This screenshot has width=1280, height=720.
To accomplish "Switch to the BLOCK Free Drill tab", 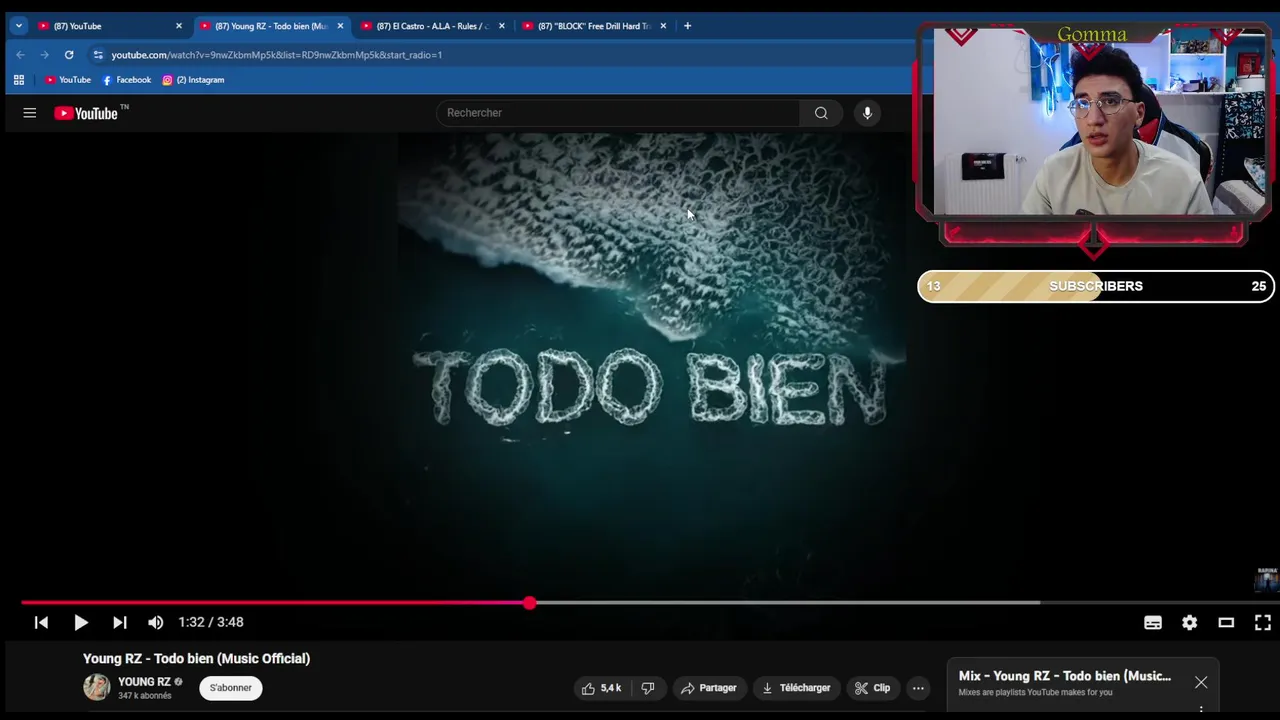I will click(x=592, y=26).
